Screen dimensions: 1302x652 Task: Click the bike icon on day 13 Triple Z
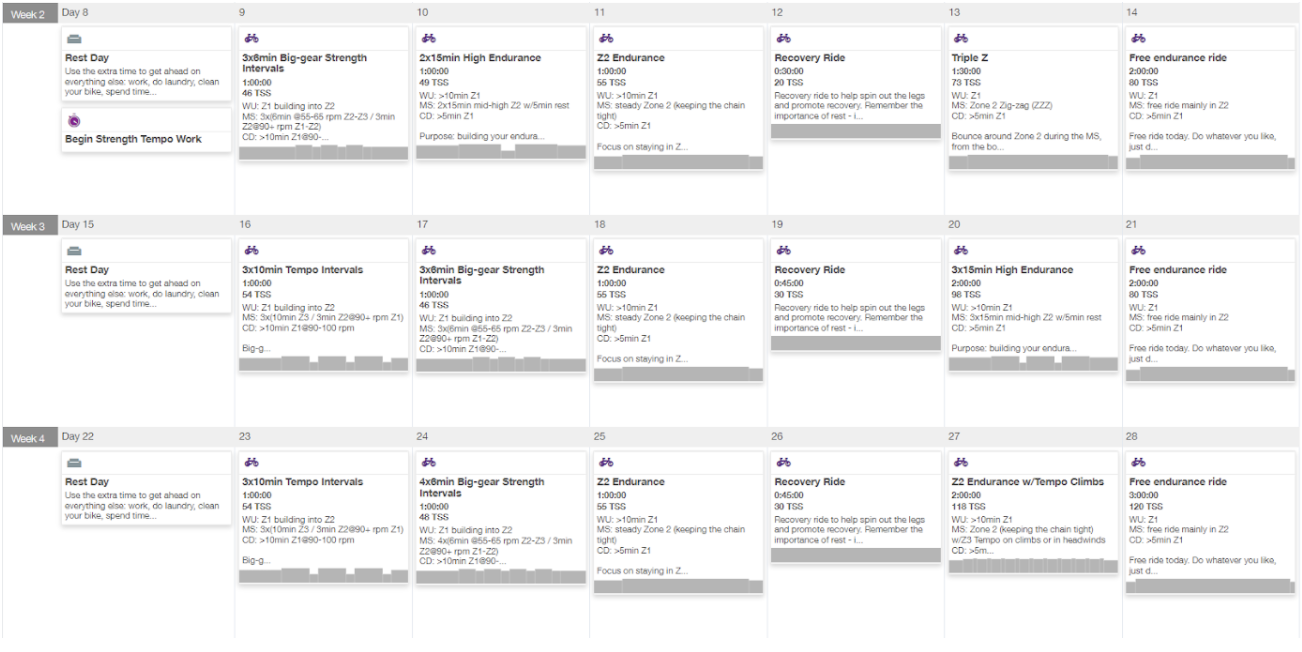pyautogui.click(x=961, y=39)
